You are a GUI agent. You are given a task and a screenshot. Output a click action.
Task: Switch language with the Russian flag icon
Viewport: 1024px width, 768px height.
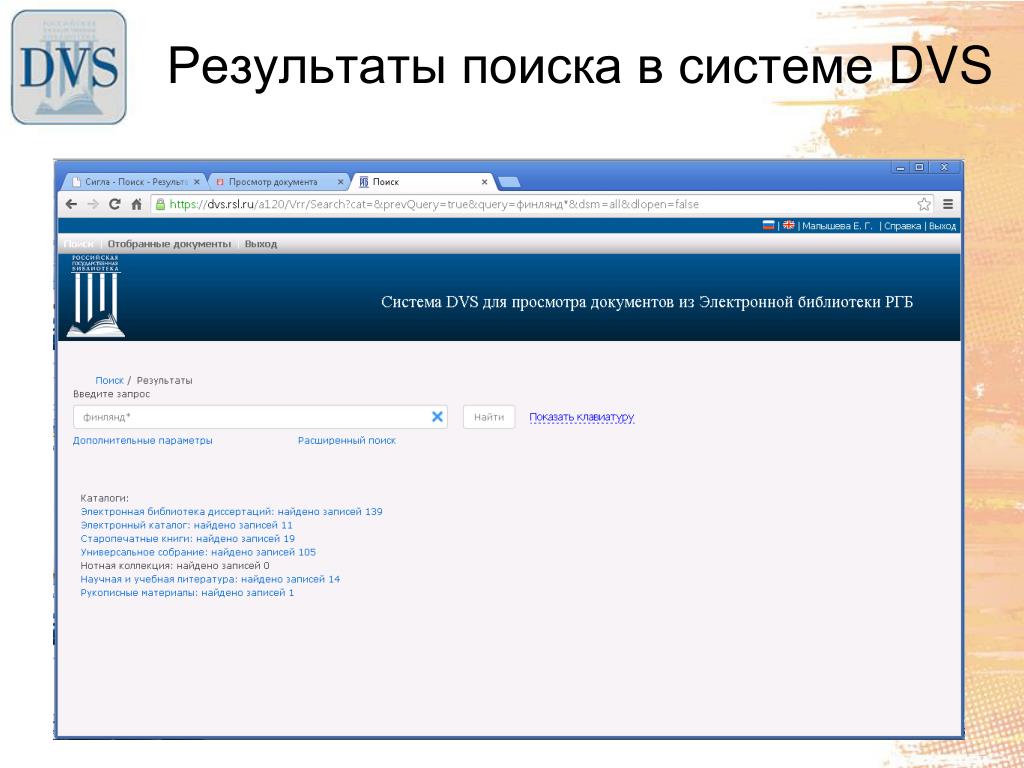click(769, 225)
